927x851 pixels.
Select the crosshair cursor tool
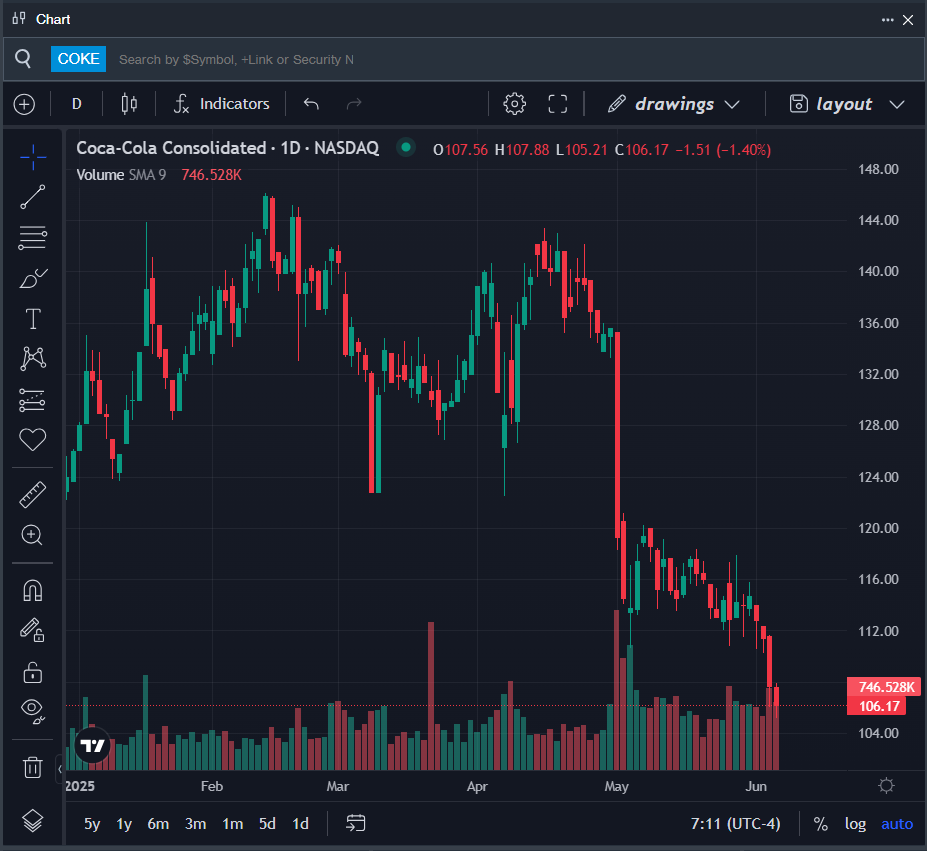tap(33, 157)
